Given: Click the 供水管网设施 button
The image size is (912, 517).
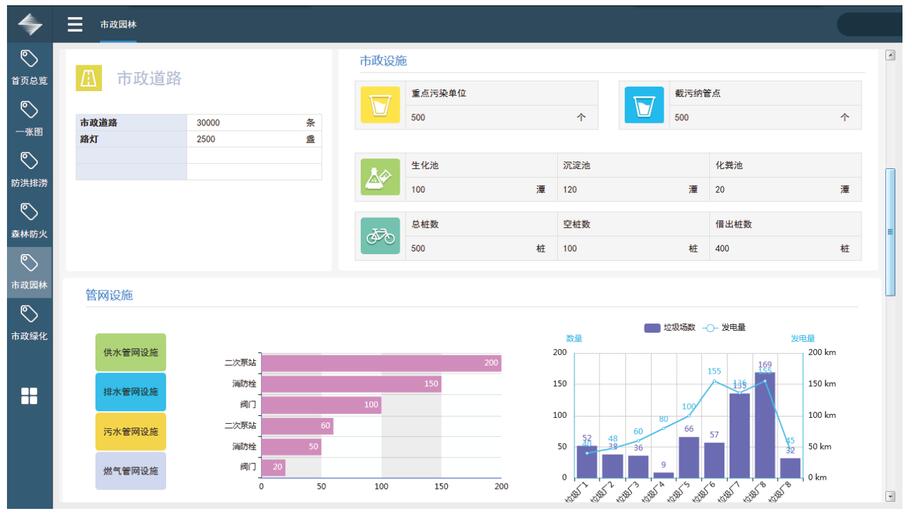Looking at the screenshot, I should coord(130,352).
